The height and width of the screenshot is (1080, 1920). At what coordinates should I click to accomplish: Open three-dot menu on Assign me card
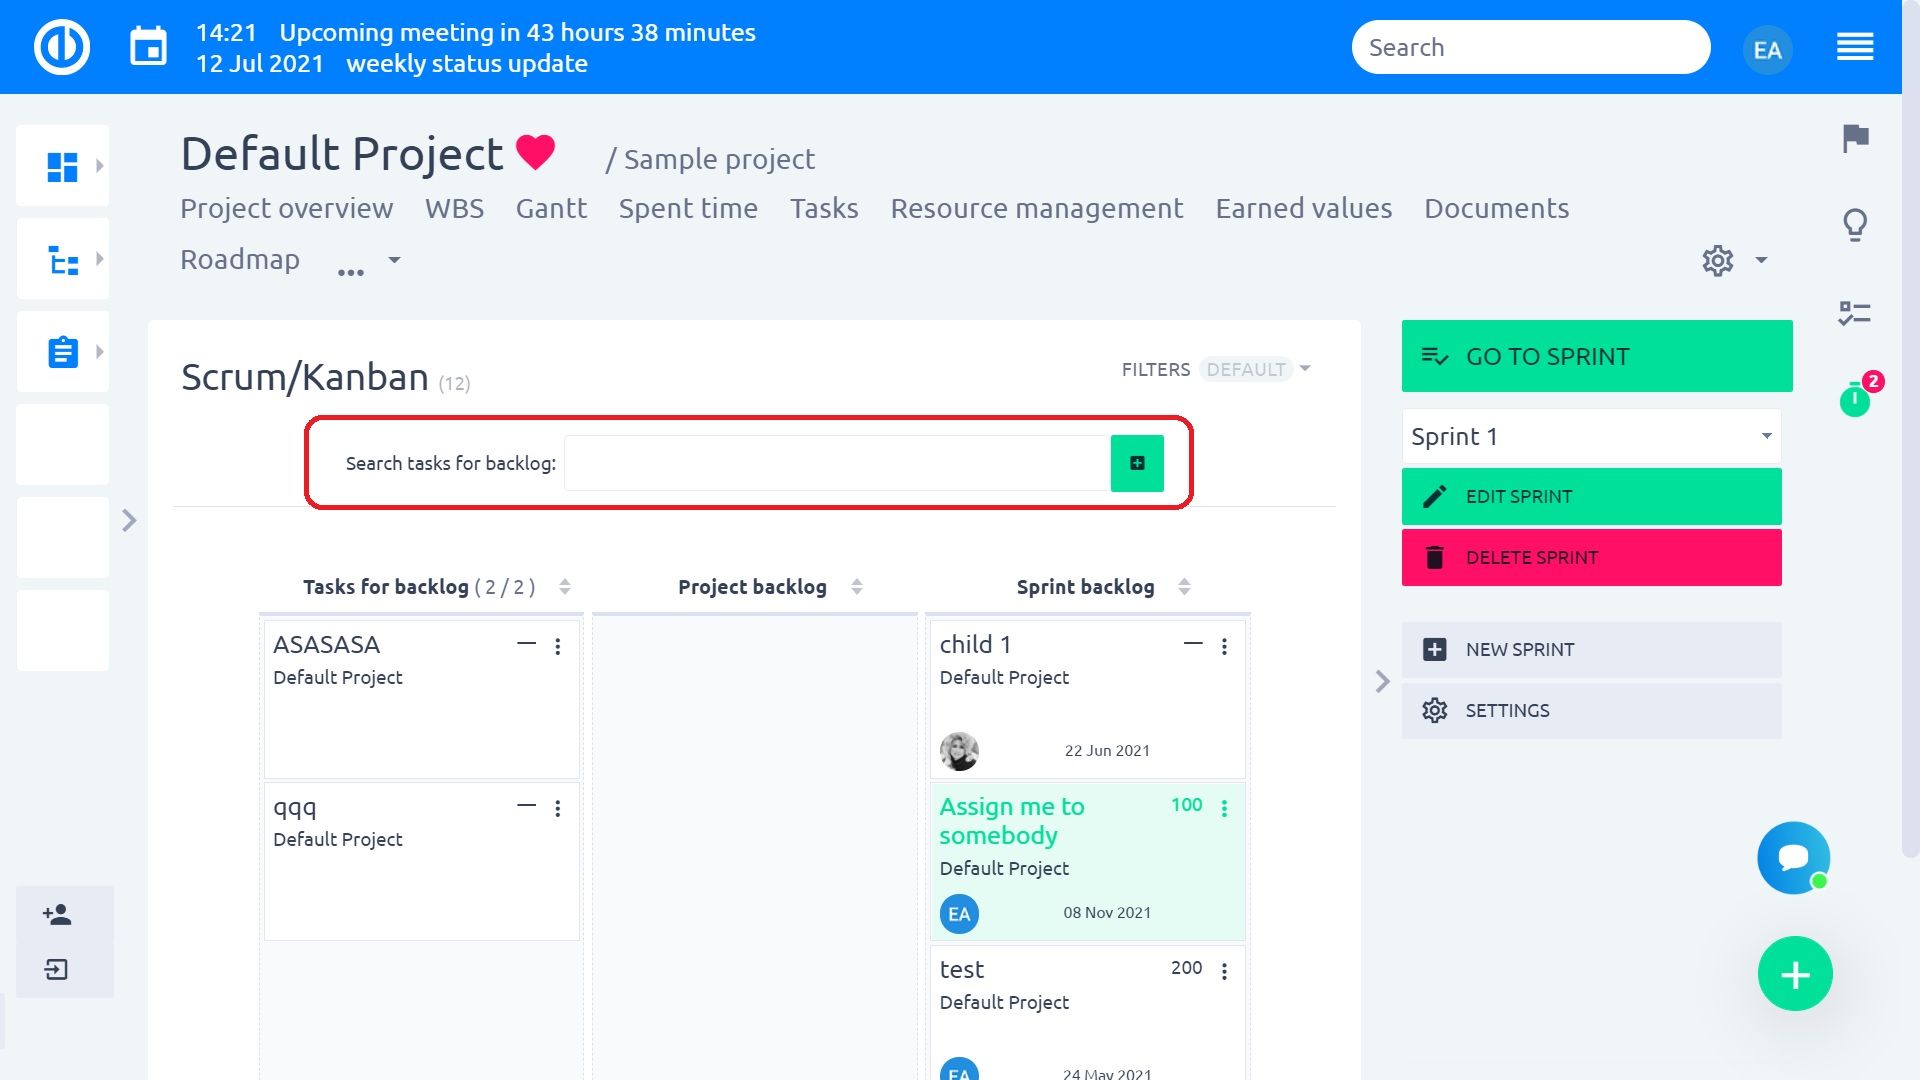(1224, 809)
